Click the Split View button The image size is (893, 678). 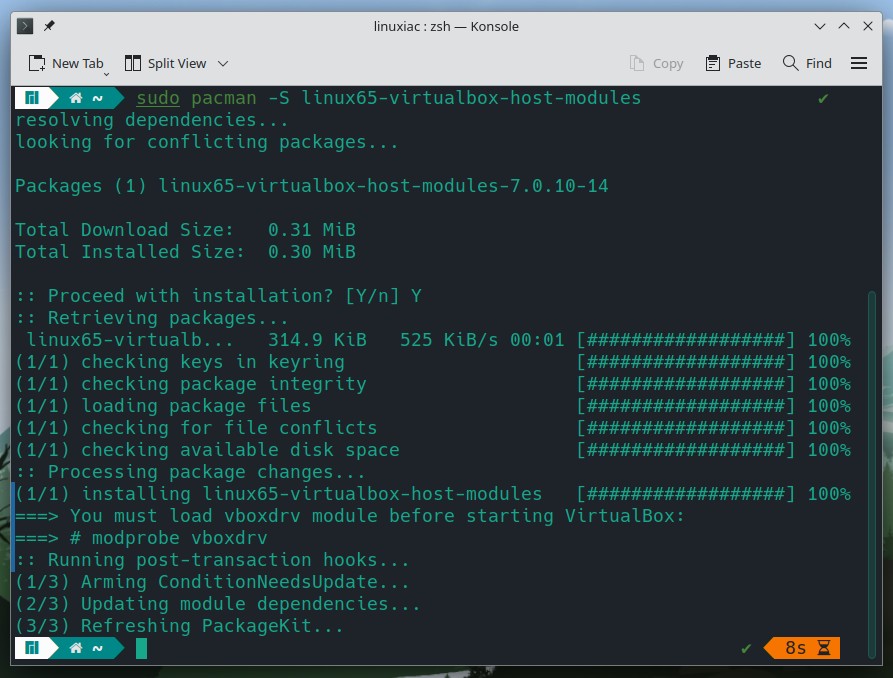coord(165,63)
